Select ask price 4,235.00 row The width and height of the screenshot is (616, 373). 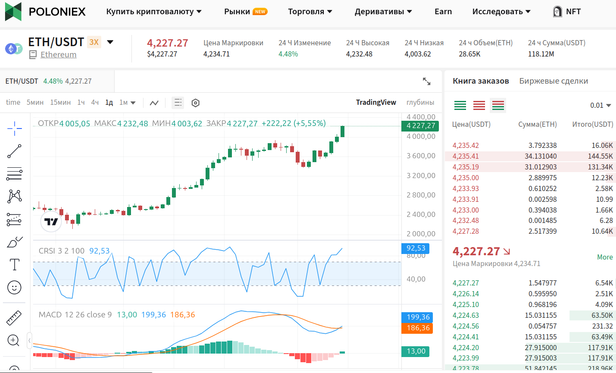click(x=530, y=178)
